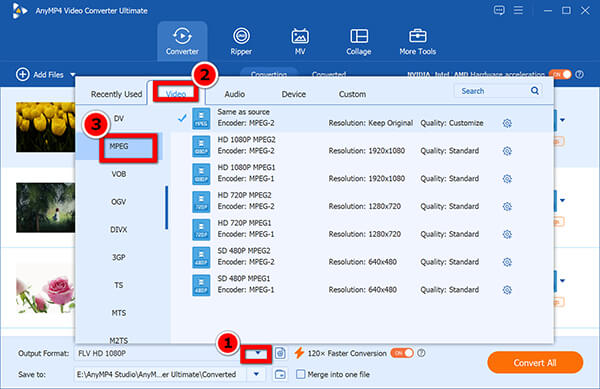
Task: Expand format dropdown beside roses video
Action: (x=562, y=281)
